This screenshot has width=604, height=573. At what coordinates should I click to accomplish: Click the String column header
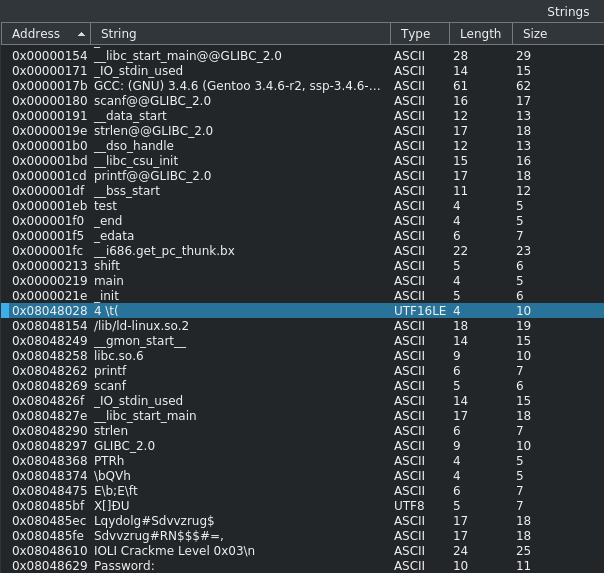pyautogui.click(x=240, y=34)
